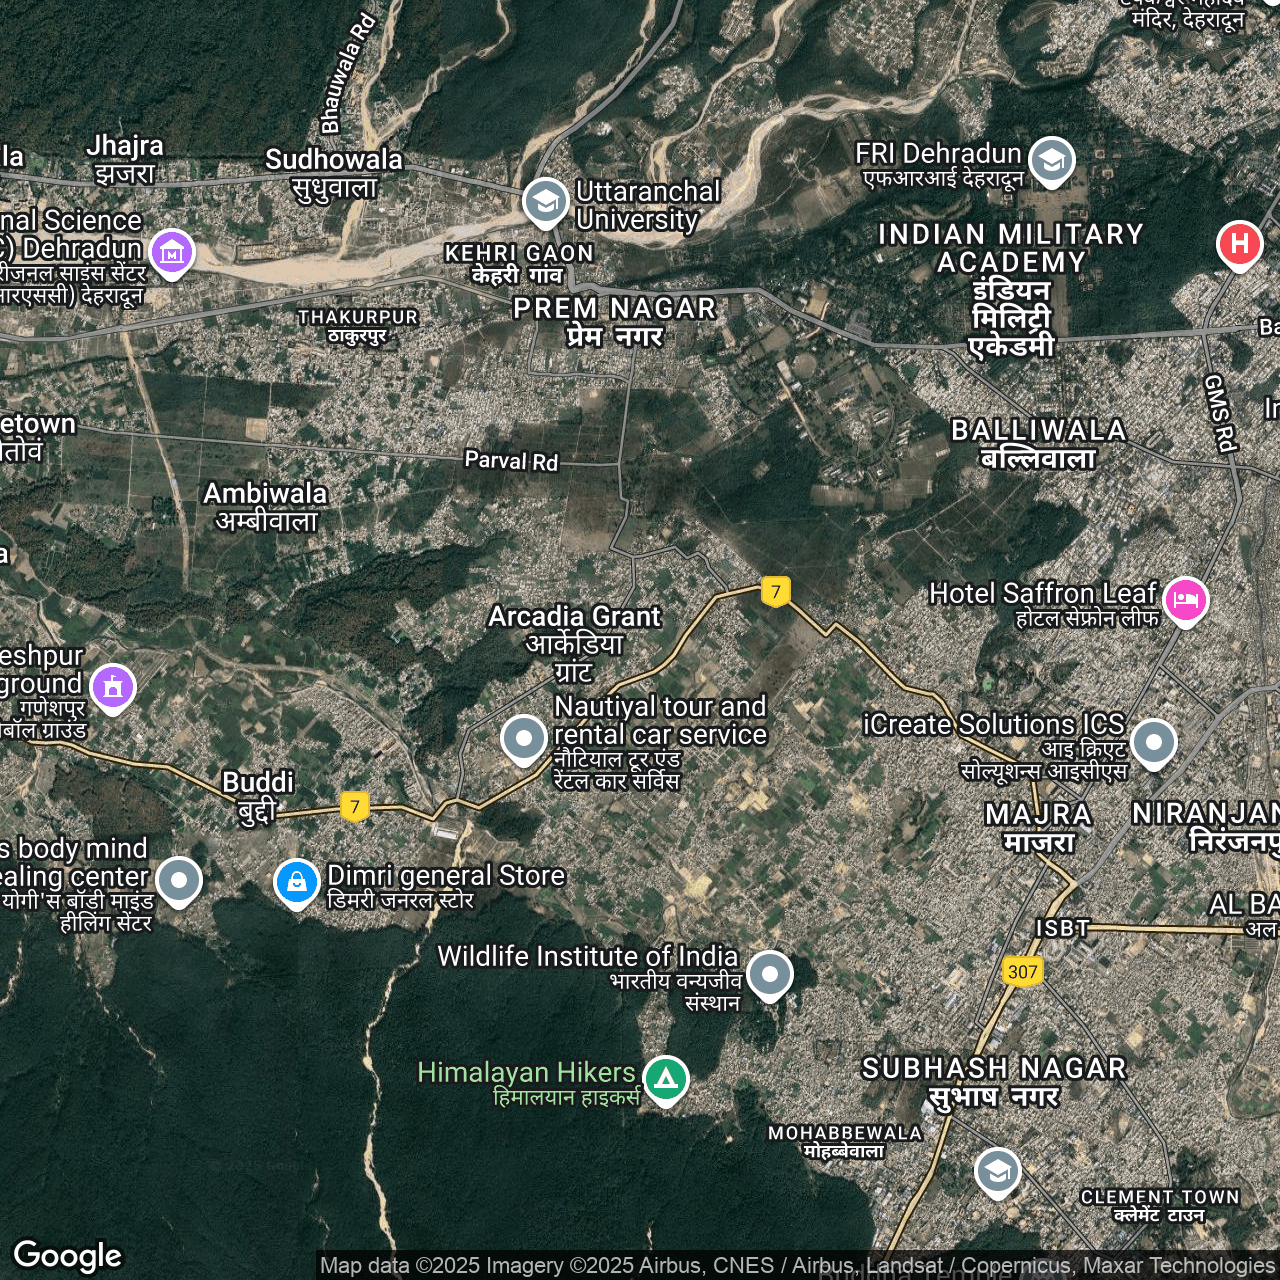This screenshot has height=1280, width=1280.
Task: Click the pink Hotel Saffron Leaf pin
Action: coord(1185,600)
